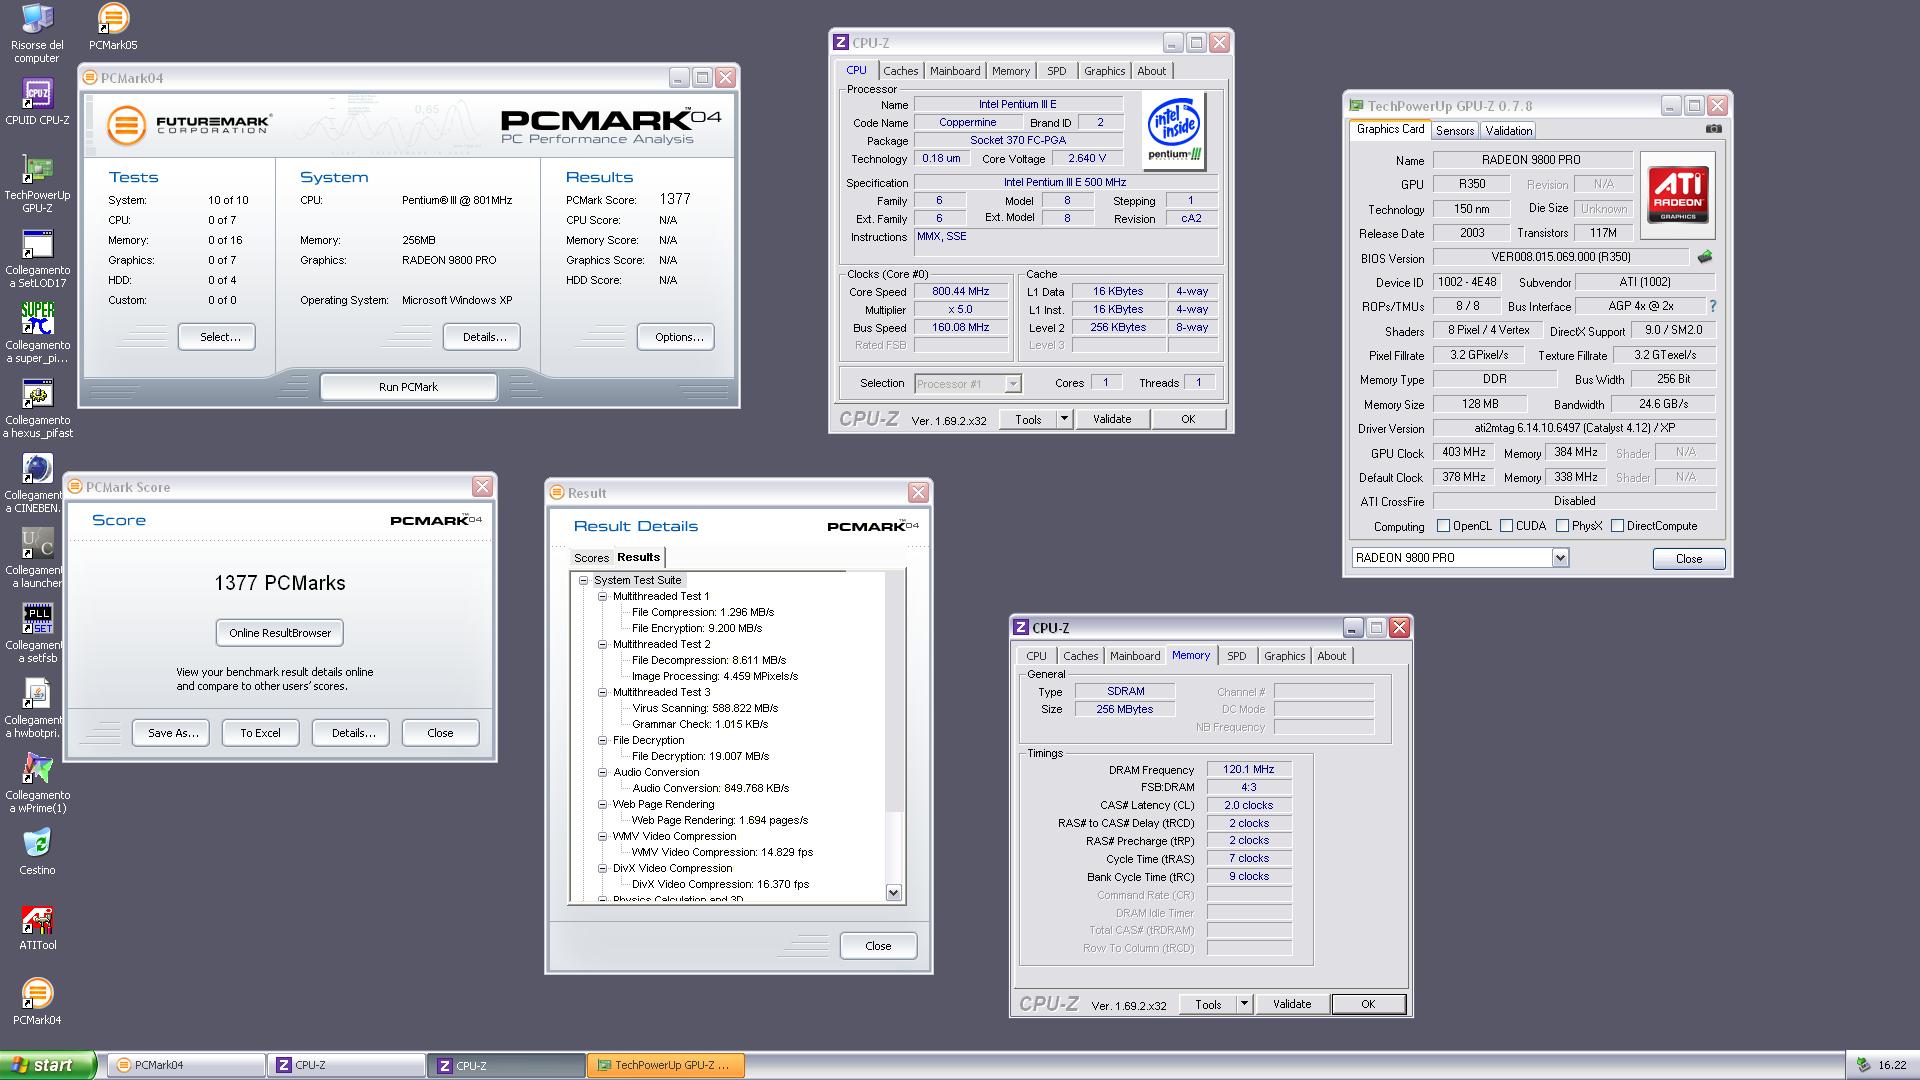1920x1080 pixels.
Task: Click Details... in the System section
Action: [x=482, y=337]
